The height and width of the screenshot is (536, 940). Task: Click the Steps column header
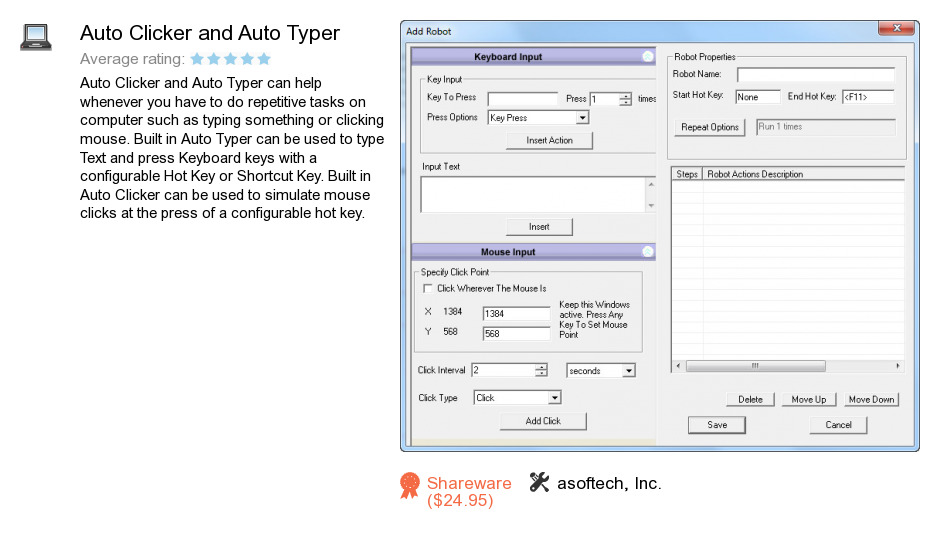[x=687, y=174]
